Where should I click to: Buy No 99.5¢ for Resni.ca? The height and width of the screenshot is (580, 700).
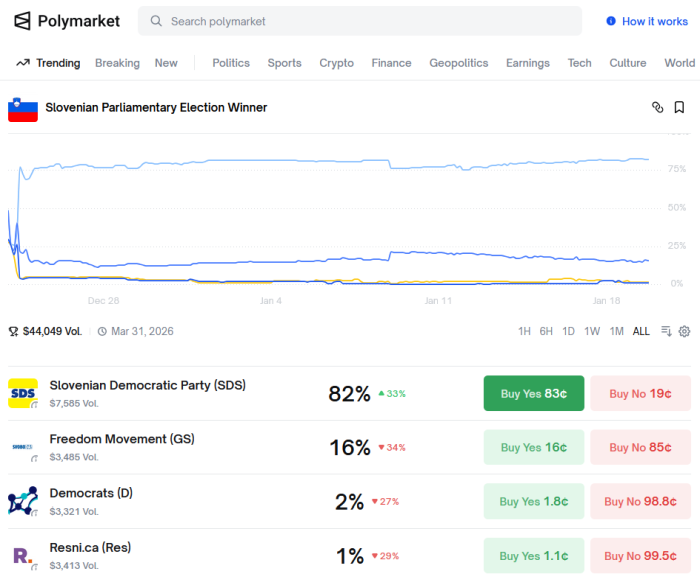coord(641,555)
